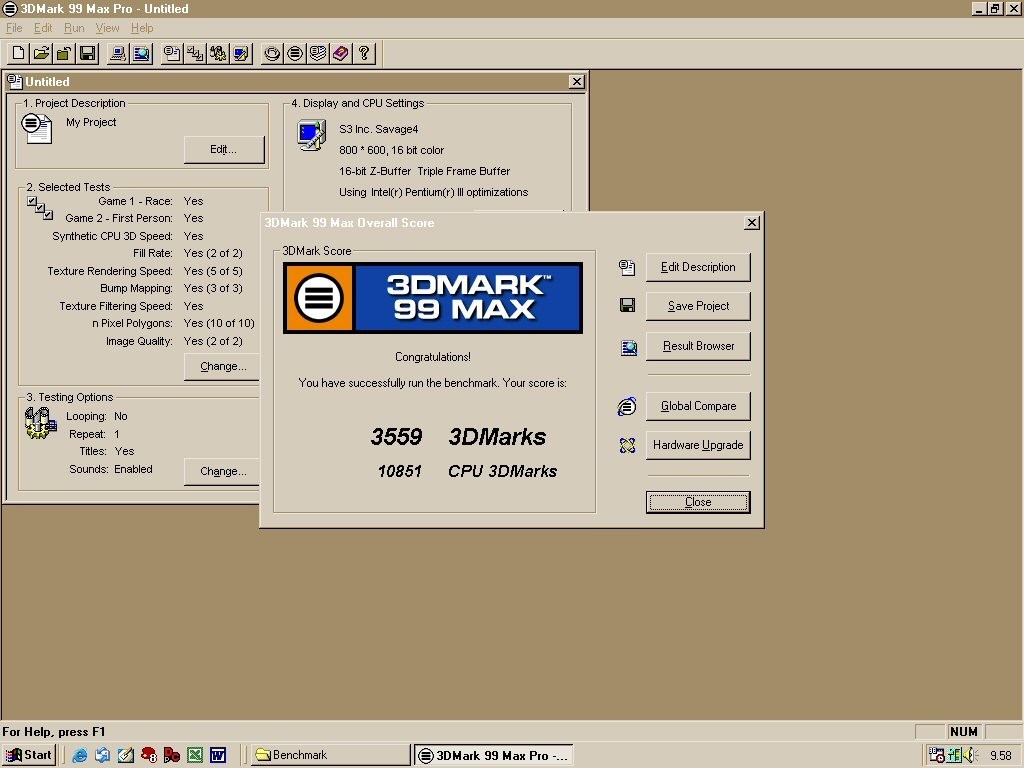Click the Display settings monitor toolbar icon

click(x=240, y=54)
